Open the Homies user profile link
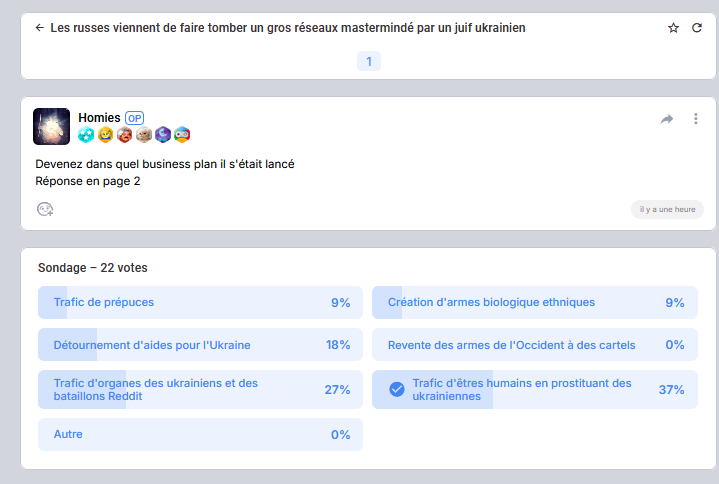719x484 pixels. (x=99, y=118)
